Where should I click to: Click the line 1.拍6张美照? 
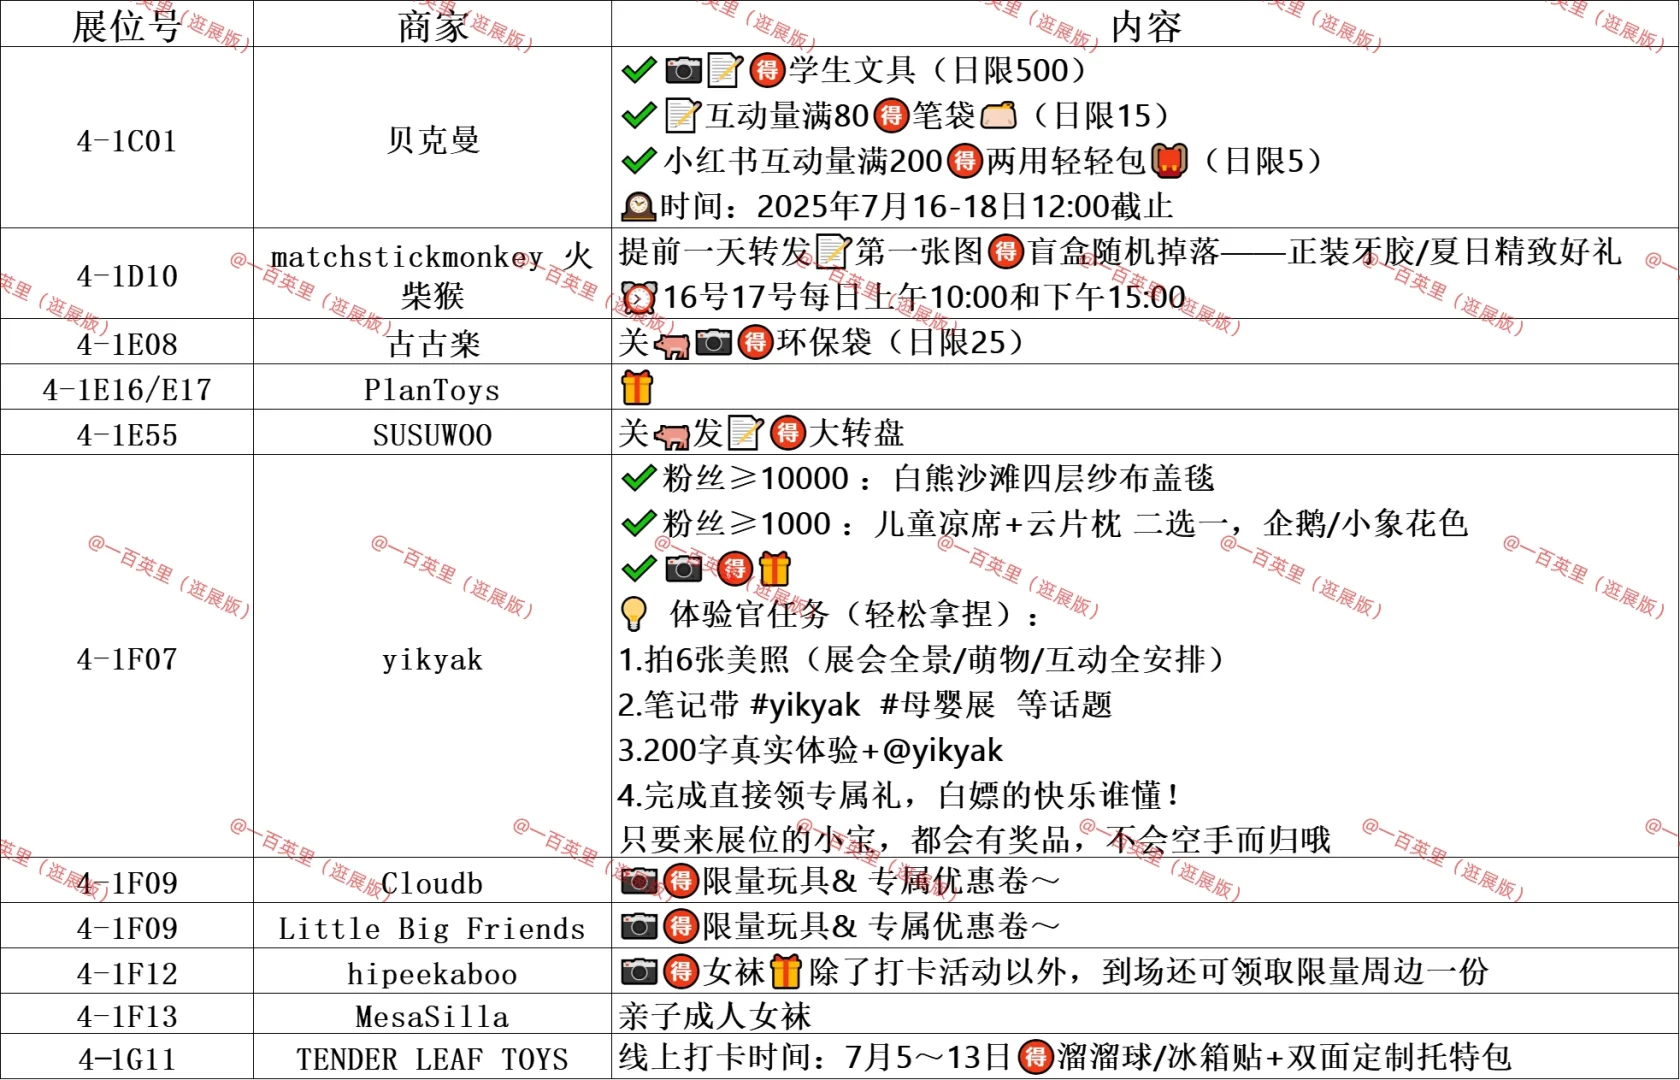point(920,659)
